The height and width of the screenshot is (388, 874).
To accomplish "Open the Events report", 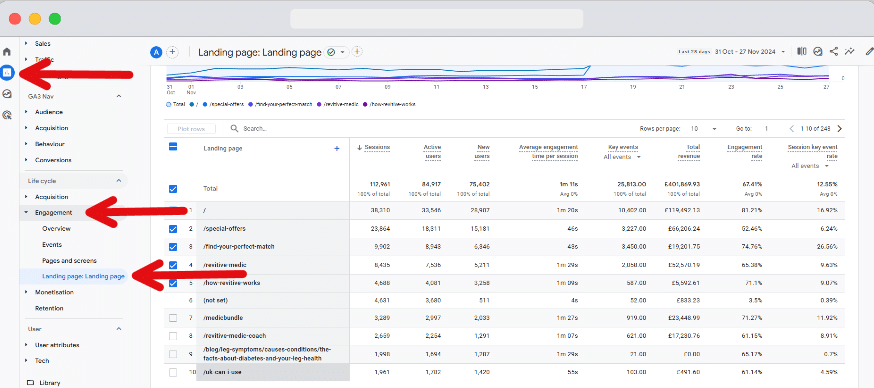I will coord(52,245).
